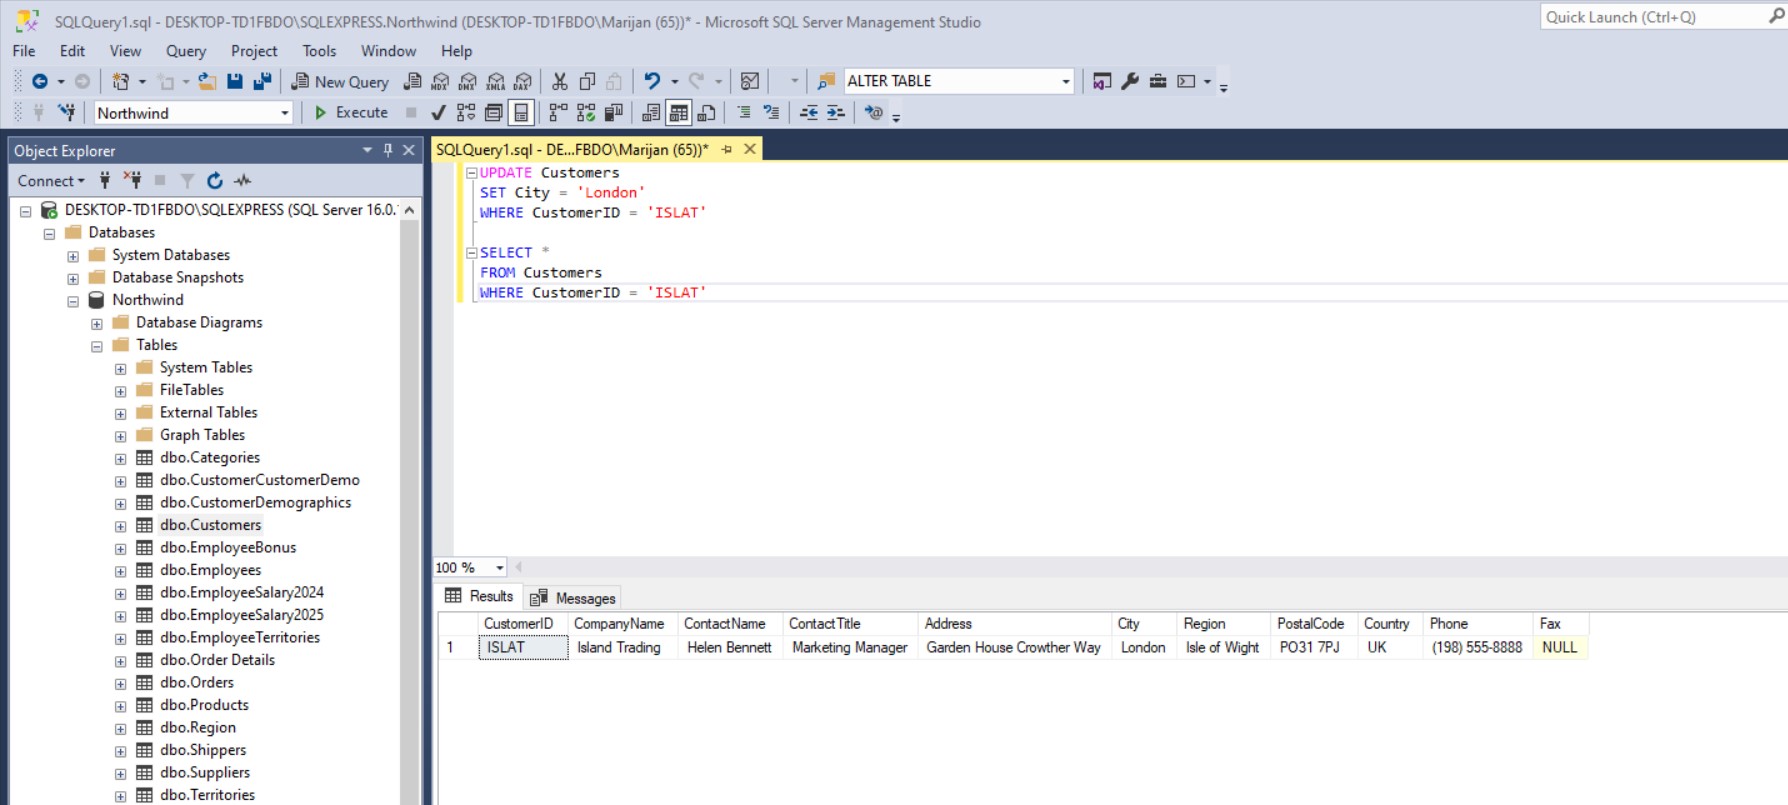Parse the query with the checkmark icon

pyautogui.click(x=438, y=113)
